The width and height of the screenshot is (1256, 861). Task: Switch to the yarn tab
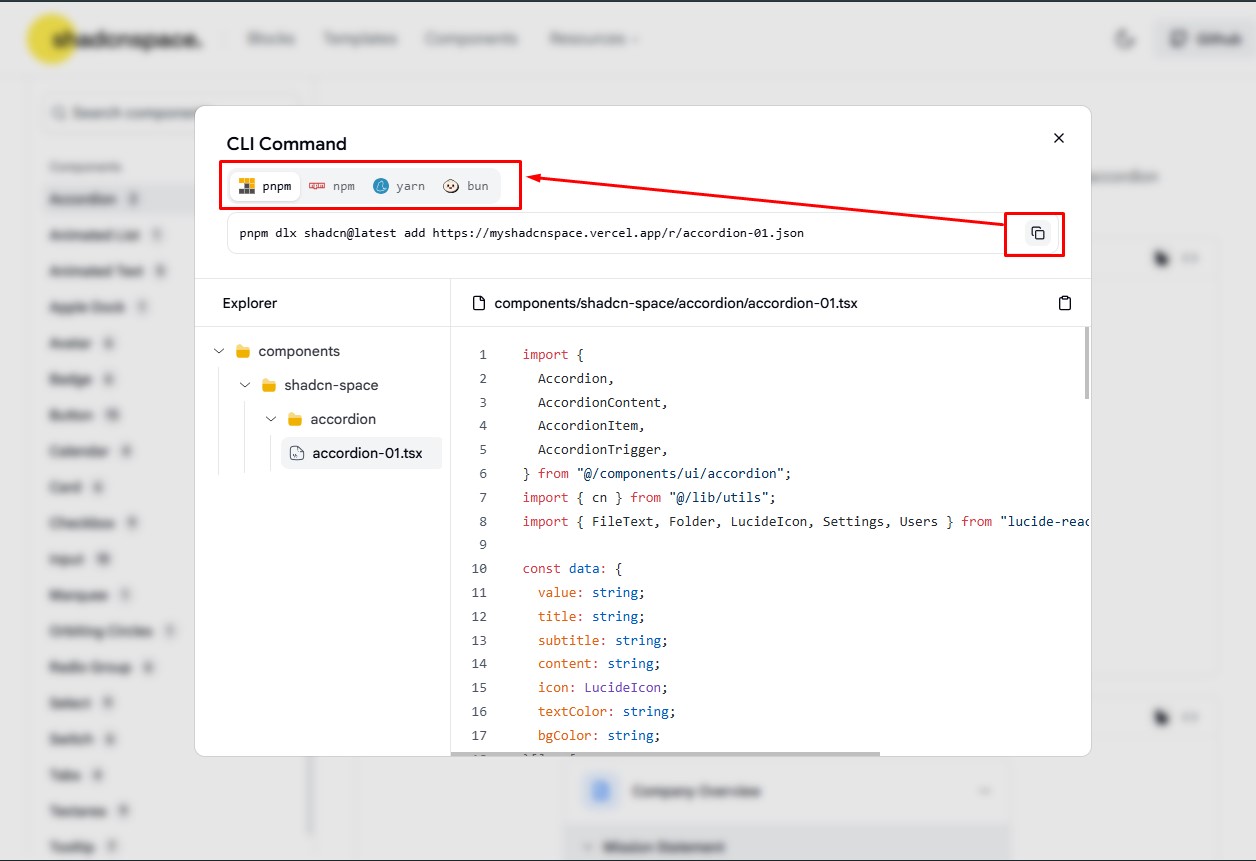coord(399,186)
